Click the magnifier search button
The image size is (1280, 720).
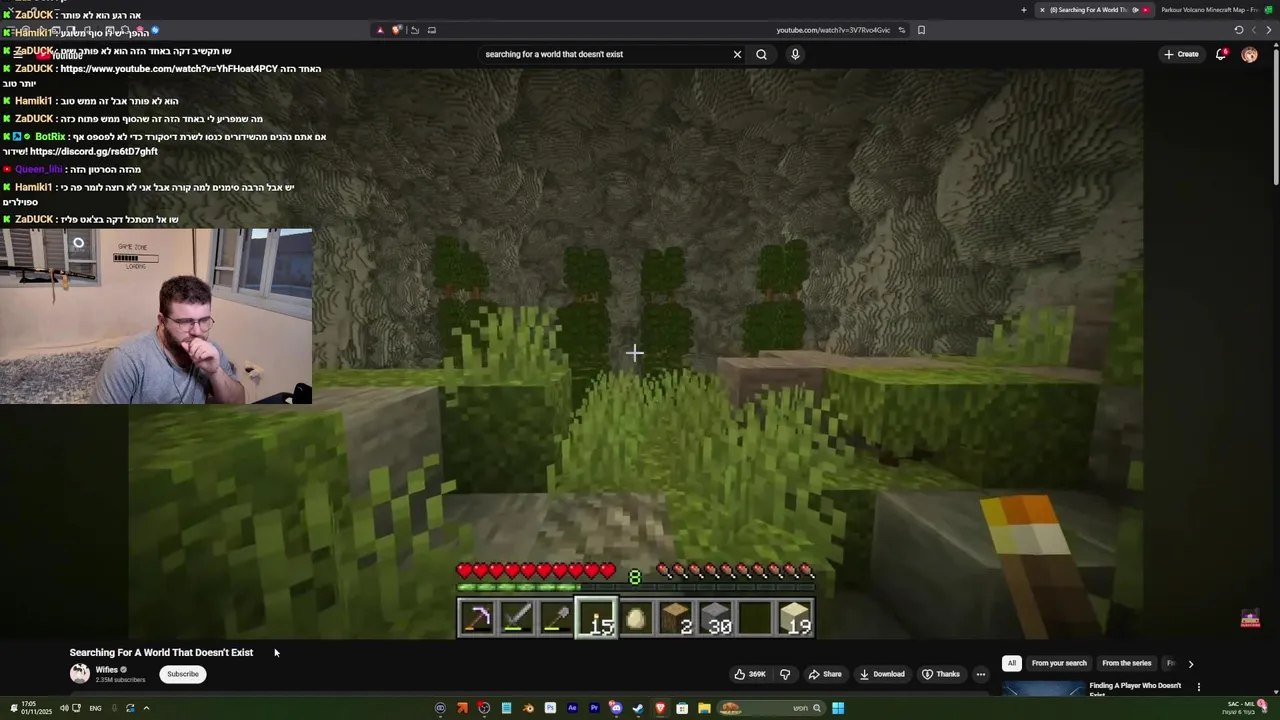coord(761,54)
